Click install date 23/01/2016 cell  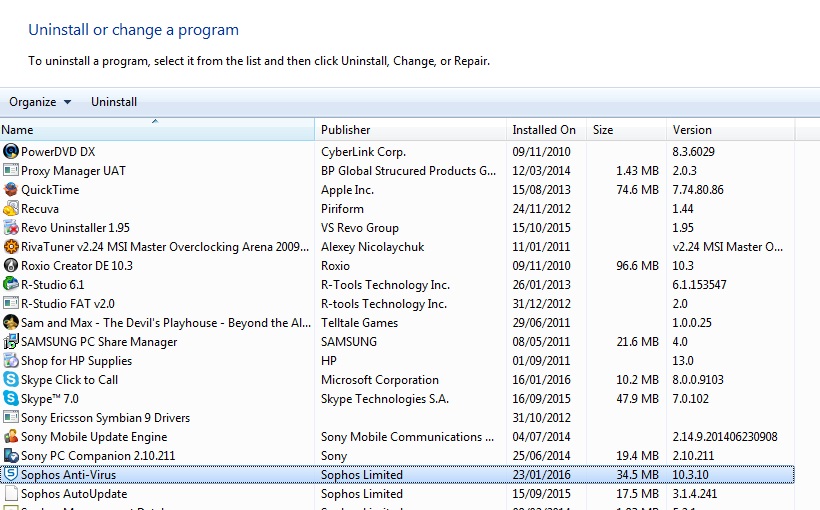pyautogui.click(x=541, y=475)
